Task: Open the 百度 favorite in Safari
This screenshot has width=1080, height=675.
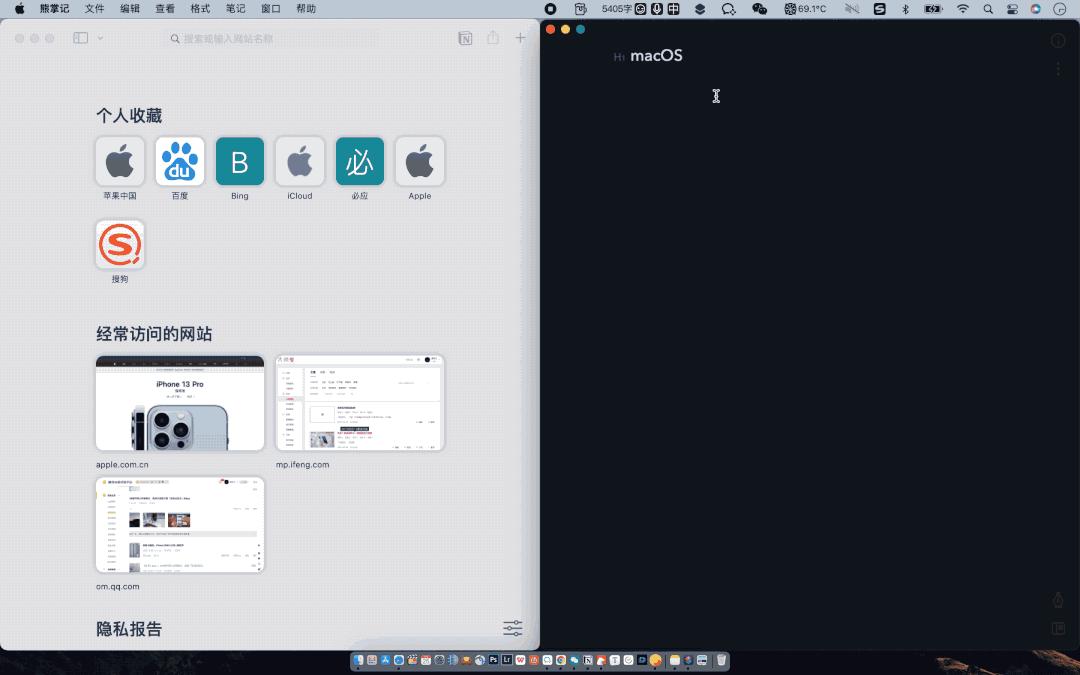Action: click(x=180, y=161)
